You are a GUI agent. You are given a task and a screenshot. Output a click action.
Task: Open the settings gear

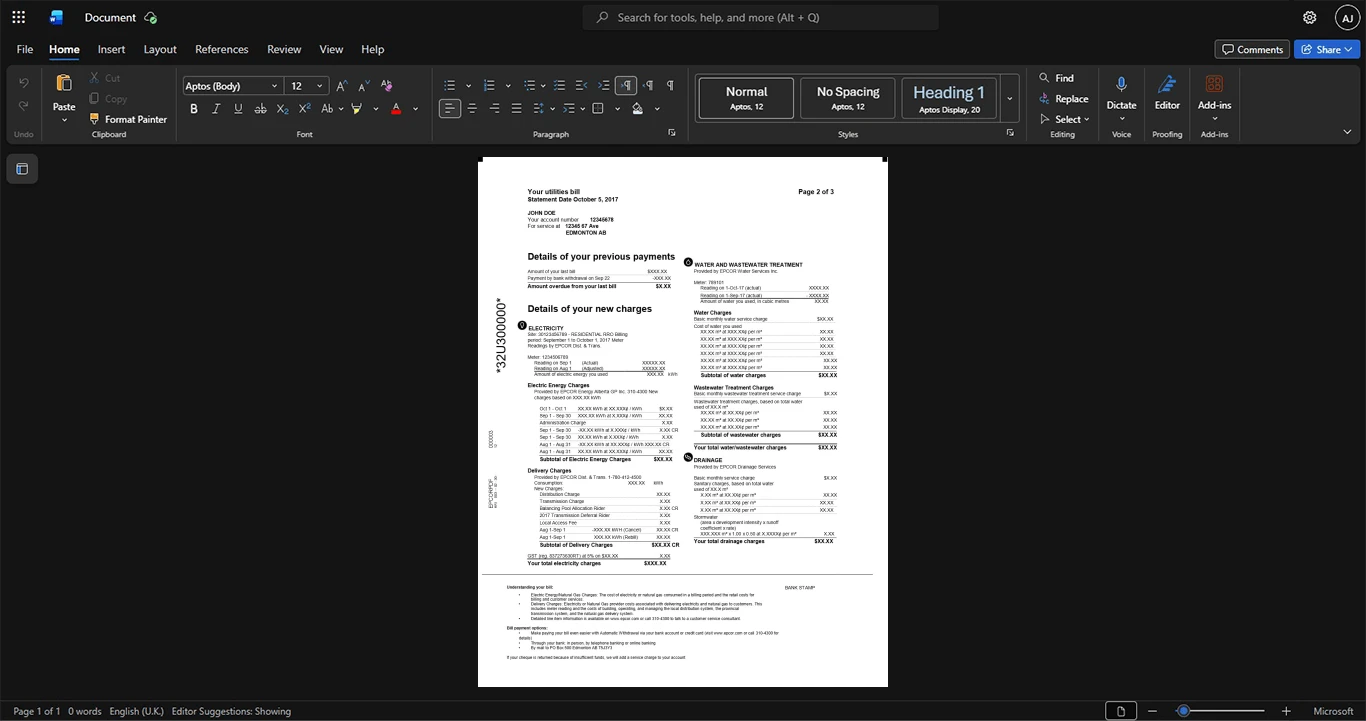(x=1309, y=17)
